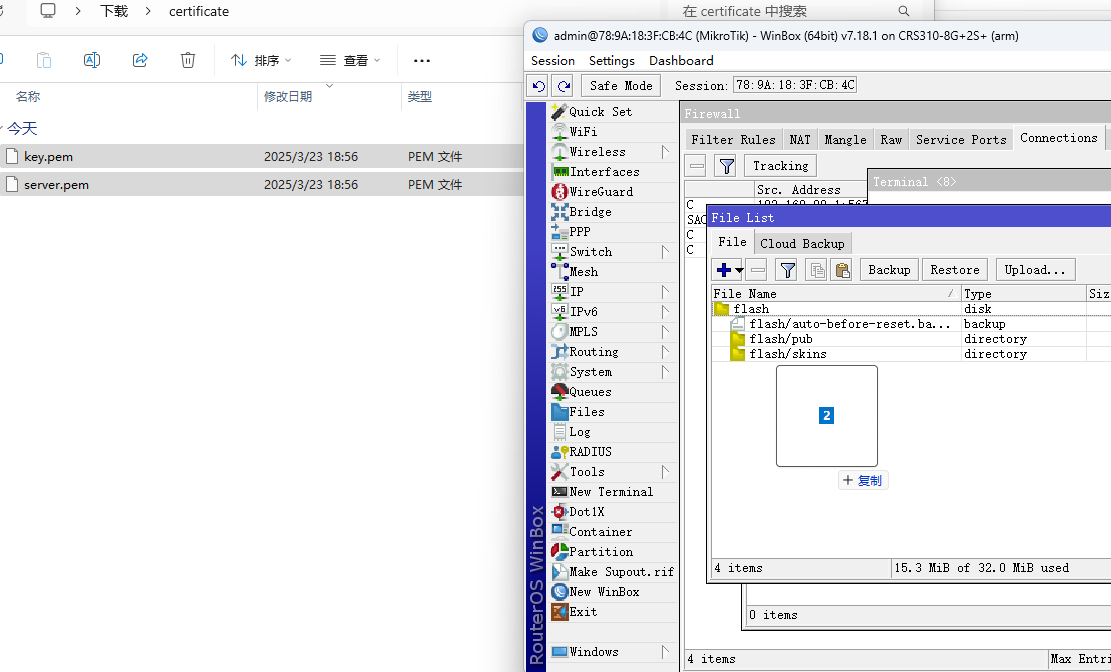
Task: Open Queues in the sidebar
Action: [x=614, y=392]
